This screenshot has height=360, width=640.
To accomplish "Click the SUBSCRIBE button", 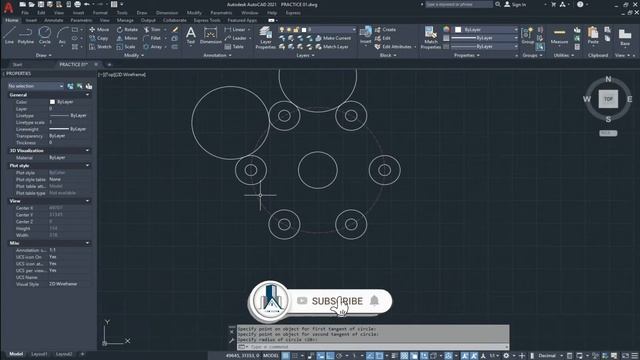I will tap(337, 301).
